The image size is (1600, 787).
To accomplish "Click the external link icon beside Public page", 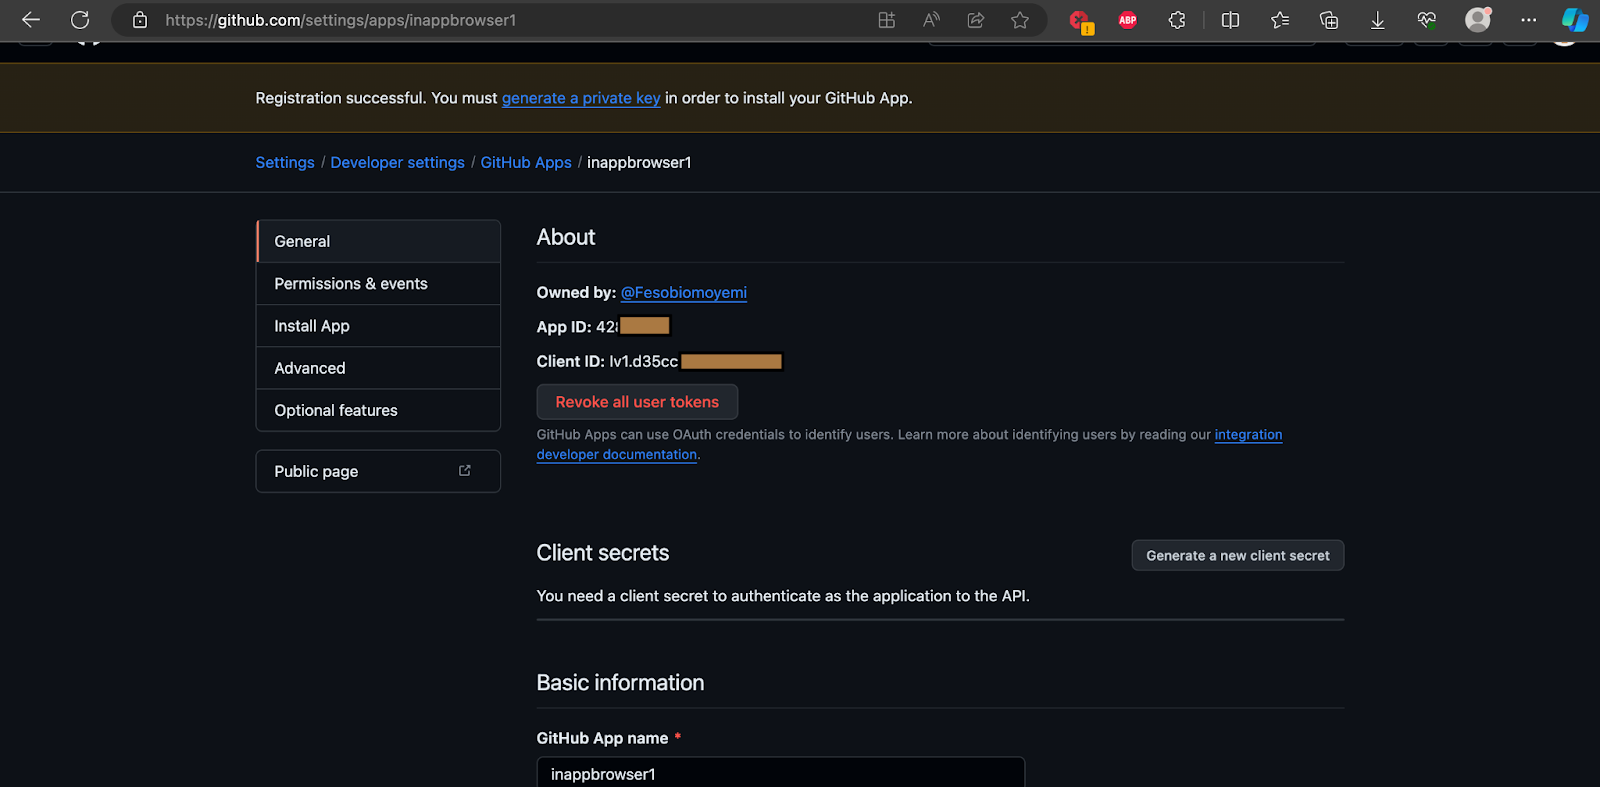I will [x=464, y=470].
